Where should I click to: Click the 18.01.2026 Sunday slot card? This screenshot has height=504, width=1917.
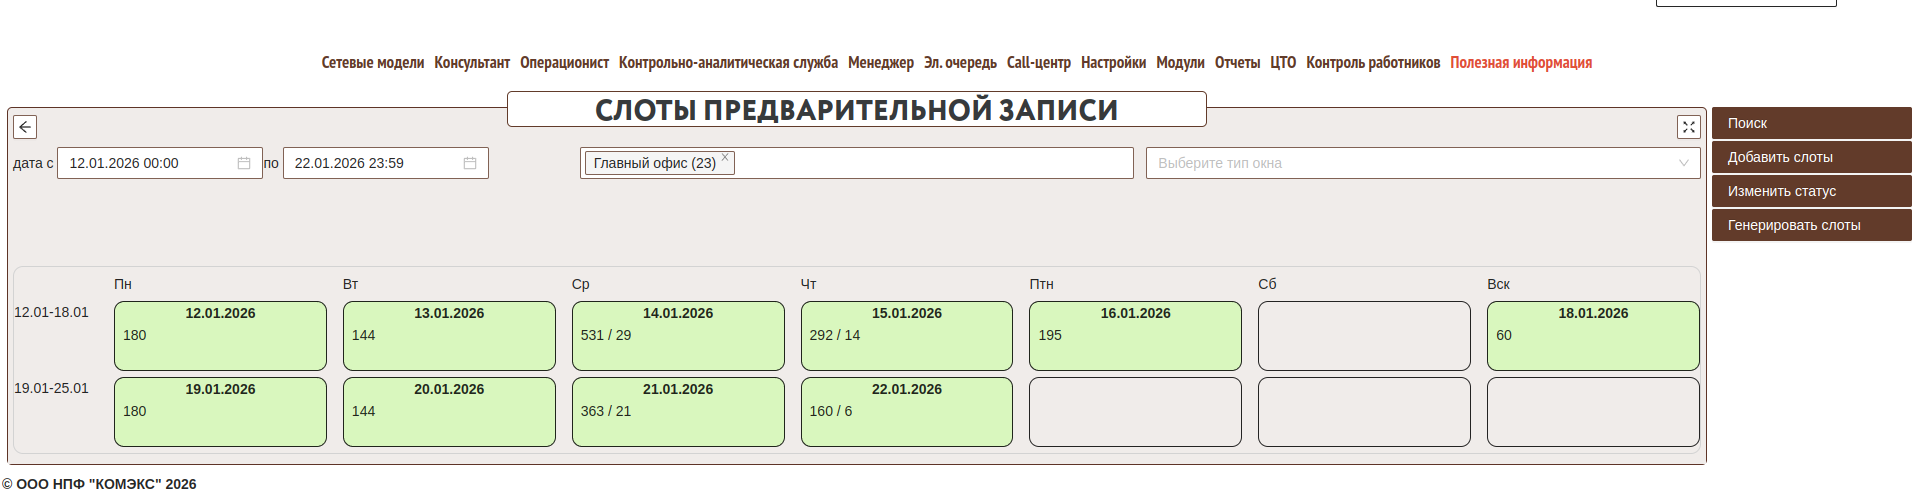click(x=1592, y=336)
